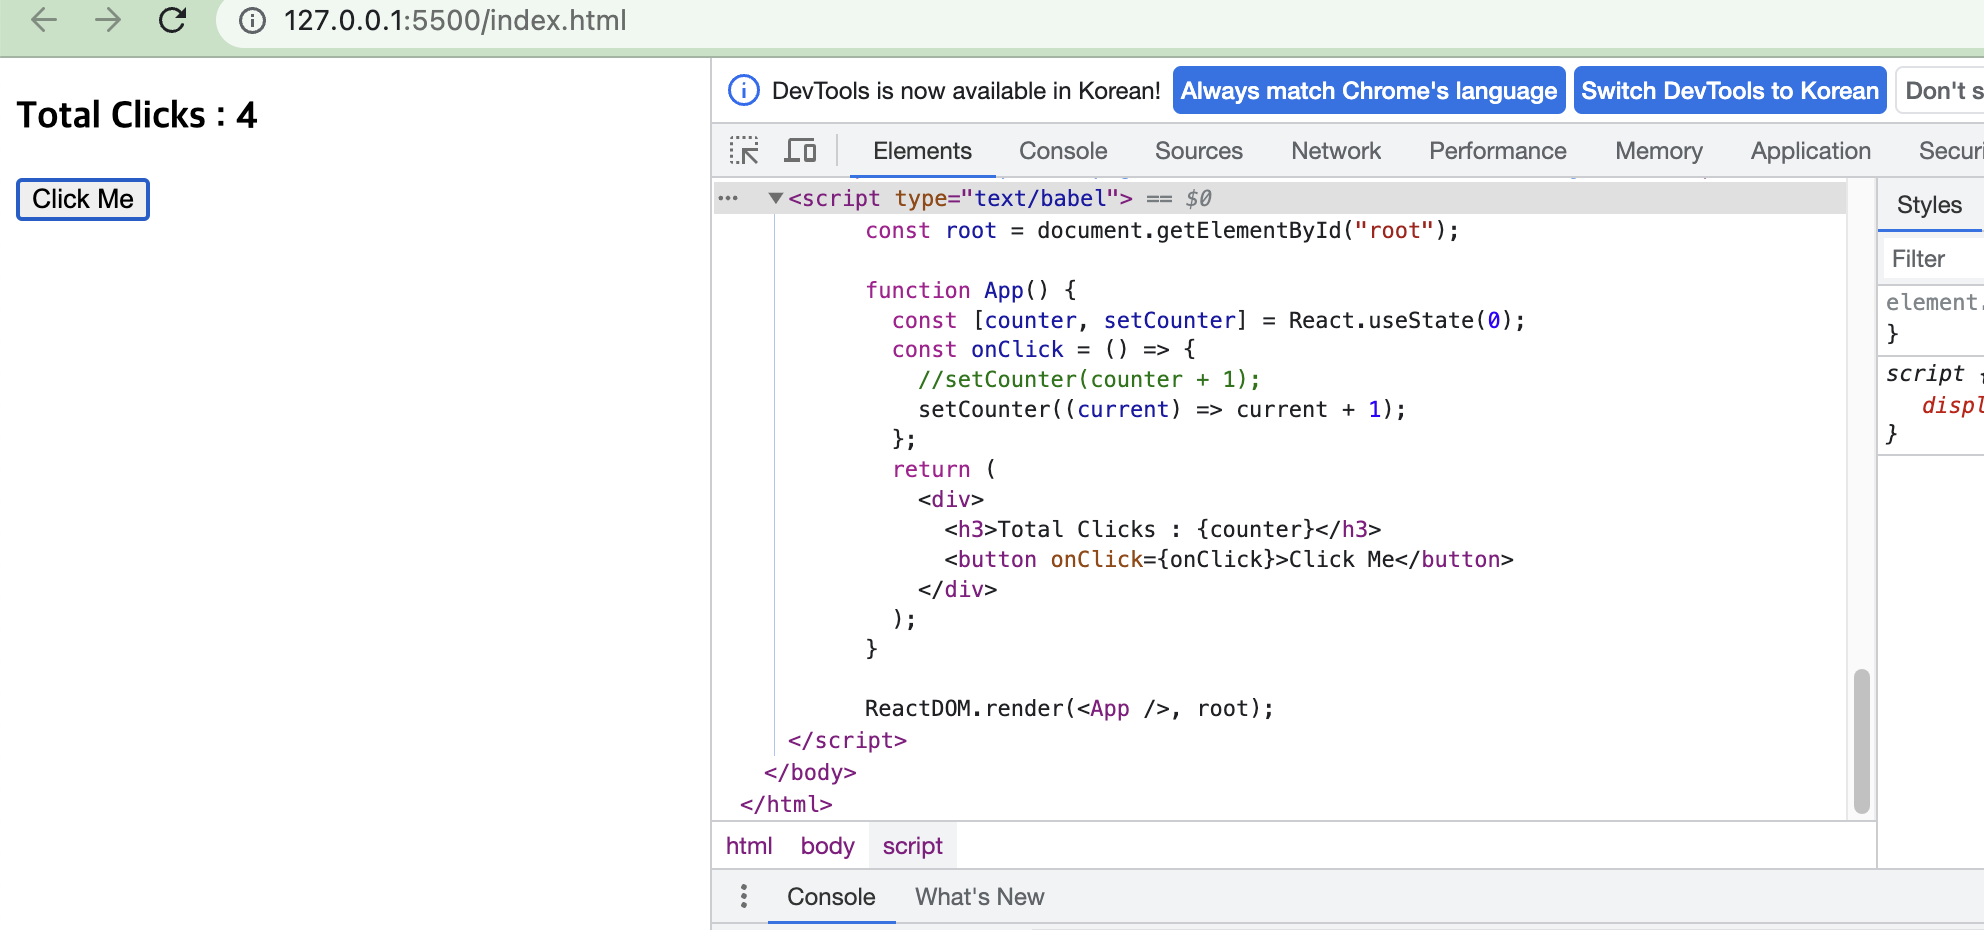This screenshot has height=930, width=1984.
Task: Select html in the breadcrumb bar
Action: coord(749,846)
